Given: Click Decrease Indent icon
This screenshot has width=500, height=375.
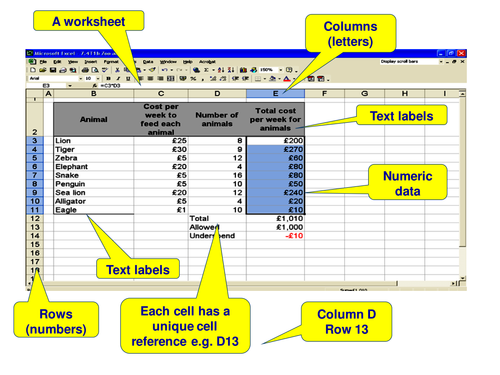Looking at the screenshot, I should click(236, 79).
